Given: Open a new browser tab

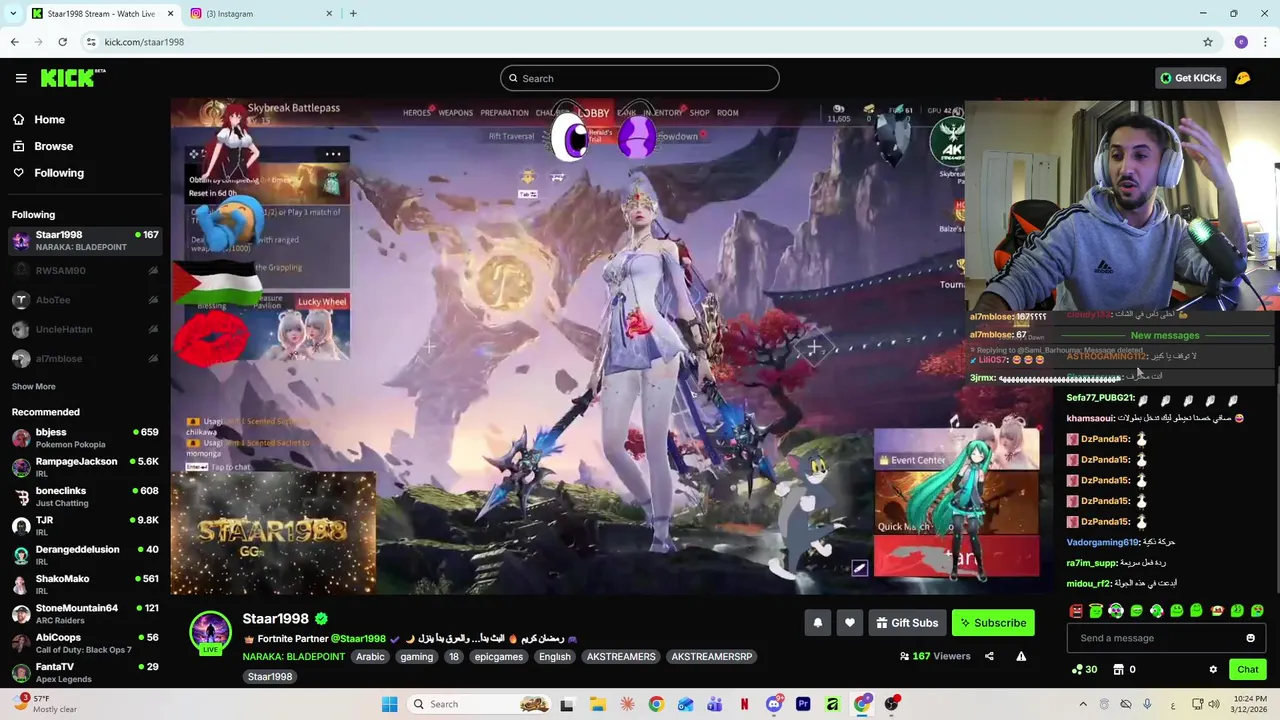Looking at the screenshot, I should pos(353,14).
